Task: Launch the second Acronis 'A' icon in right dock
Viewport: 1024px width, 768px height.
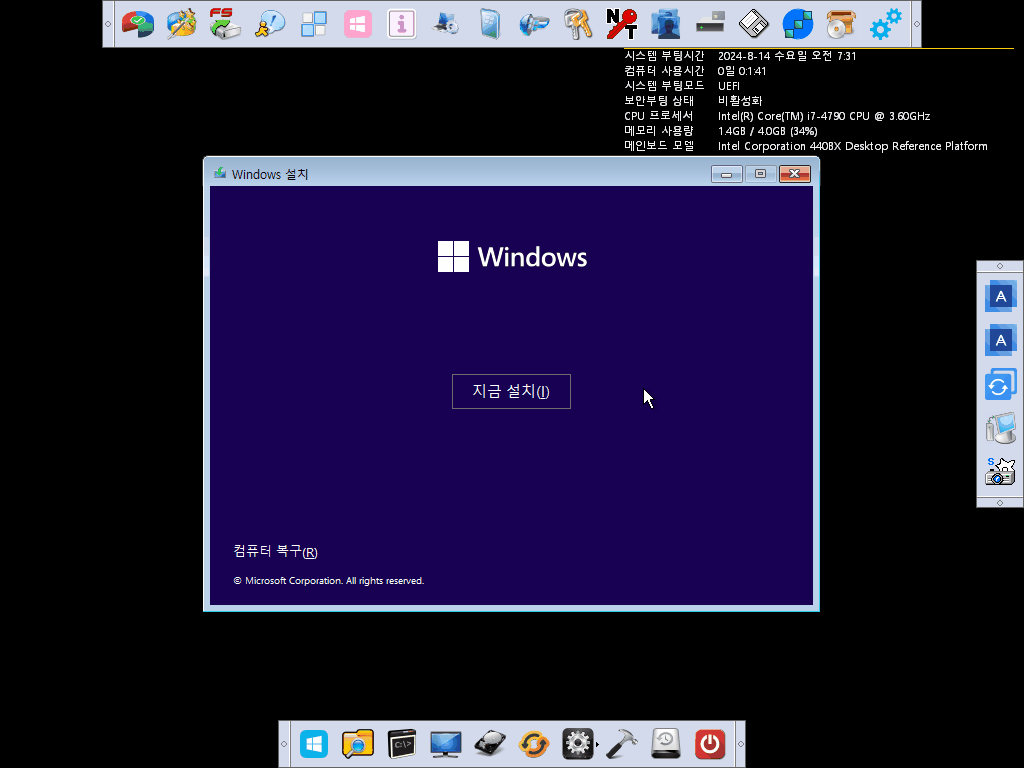Action: click(x=1000, y=340)
